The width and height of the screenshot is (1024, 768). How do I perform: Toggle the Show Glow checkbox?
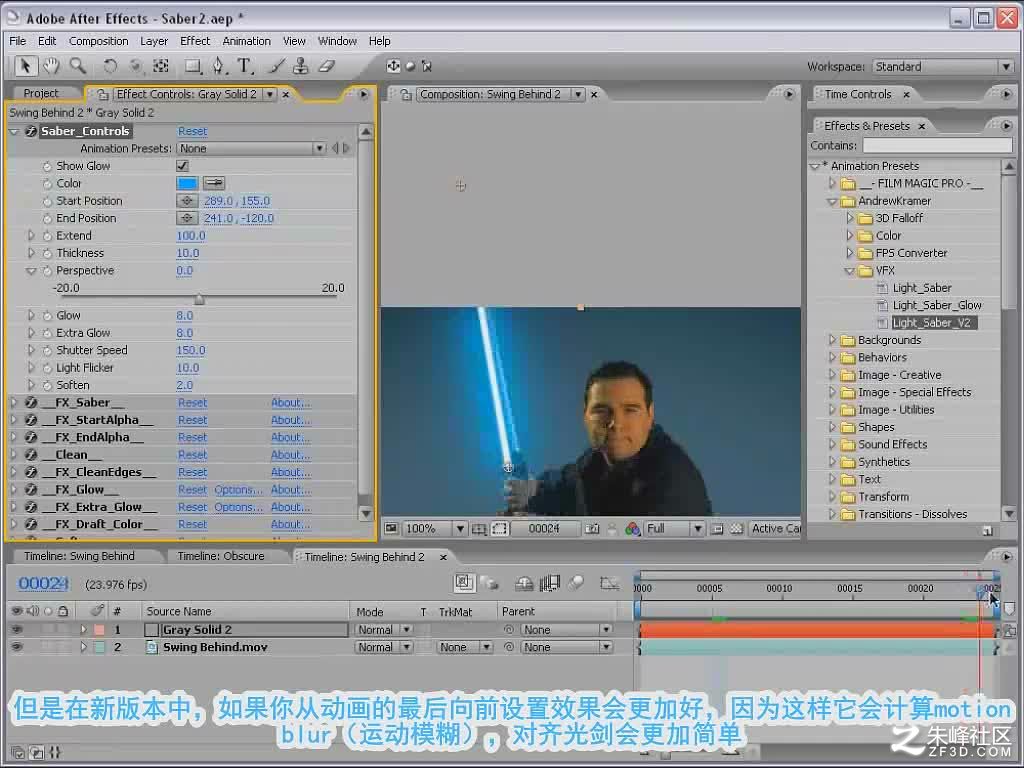(182, 166)
